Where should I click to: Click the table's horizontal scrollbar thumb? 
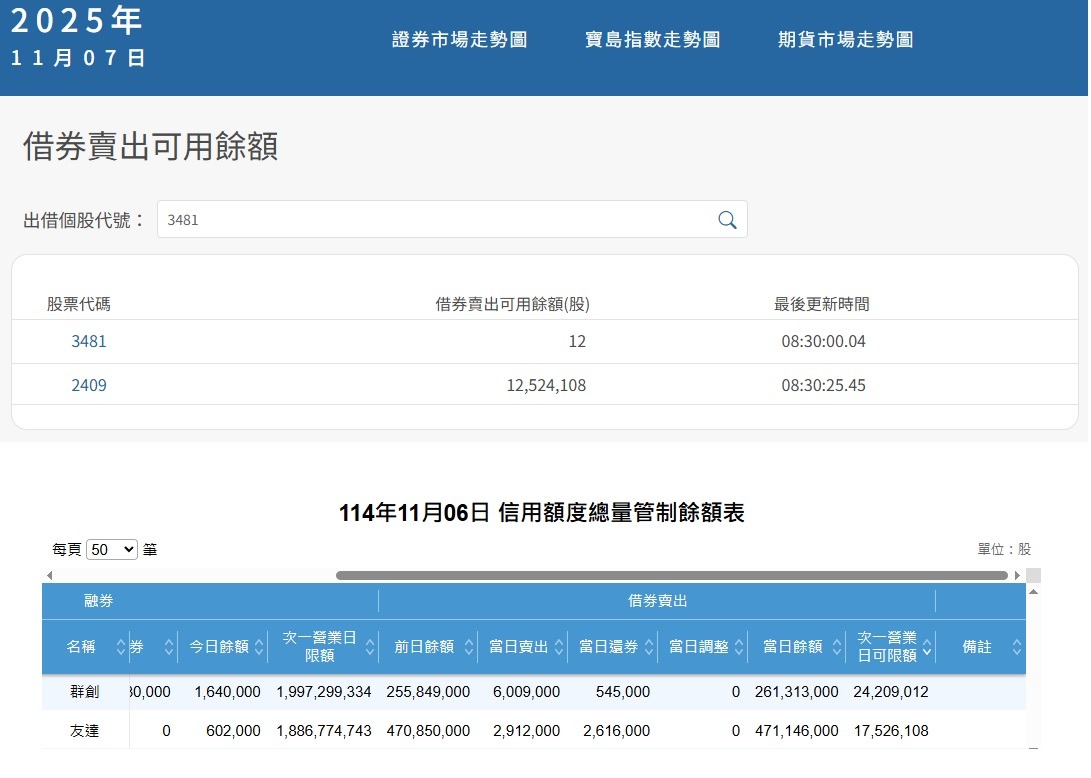coord(671,575)
